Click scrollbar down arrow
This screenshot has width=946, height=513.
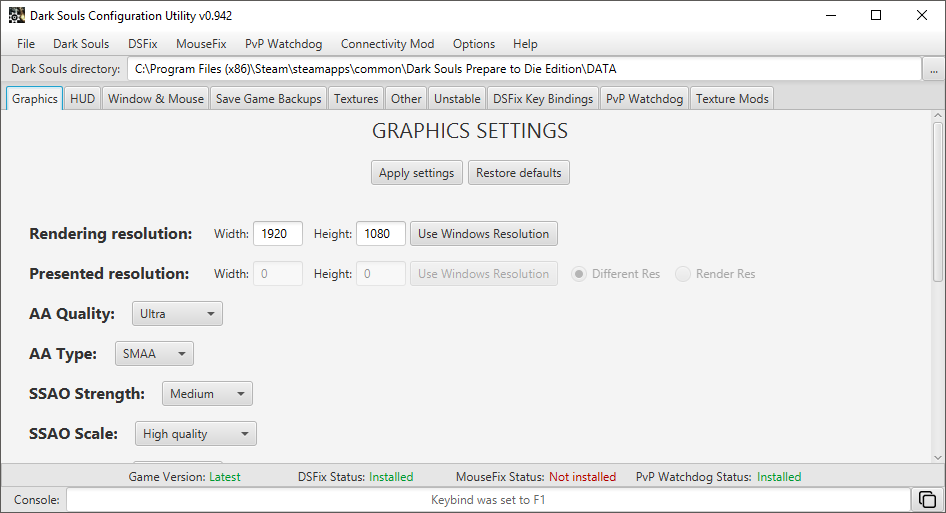tap(938, 457)
